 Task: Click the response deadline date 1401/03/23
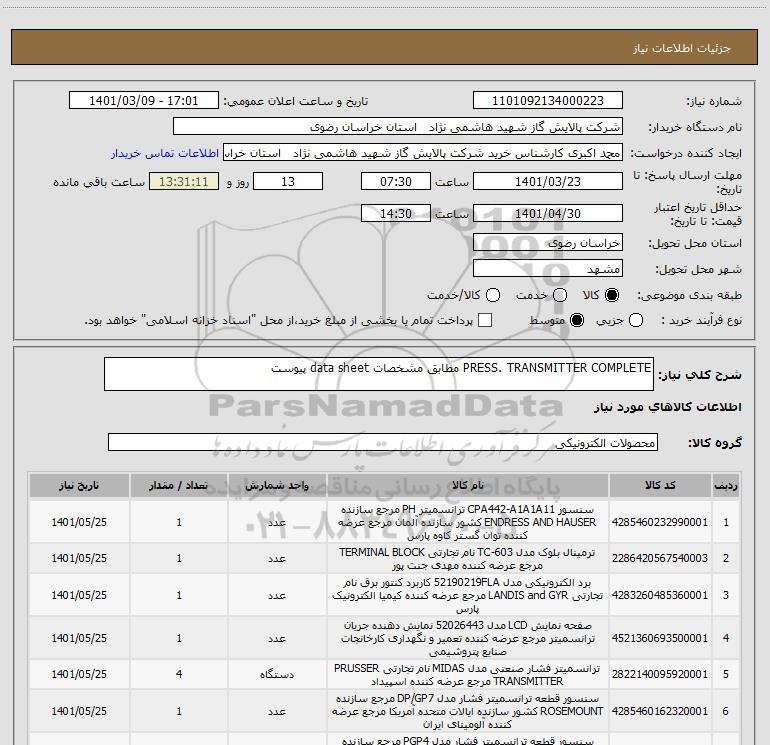[547, 182]
